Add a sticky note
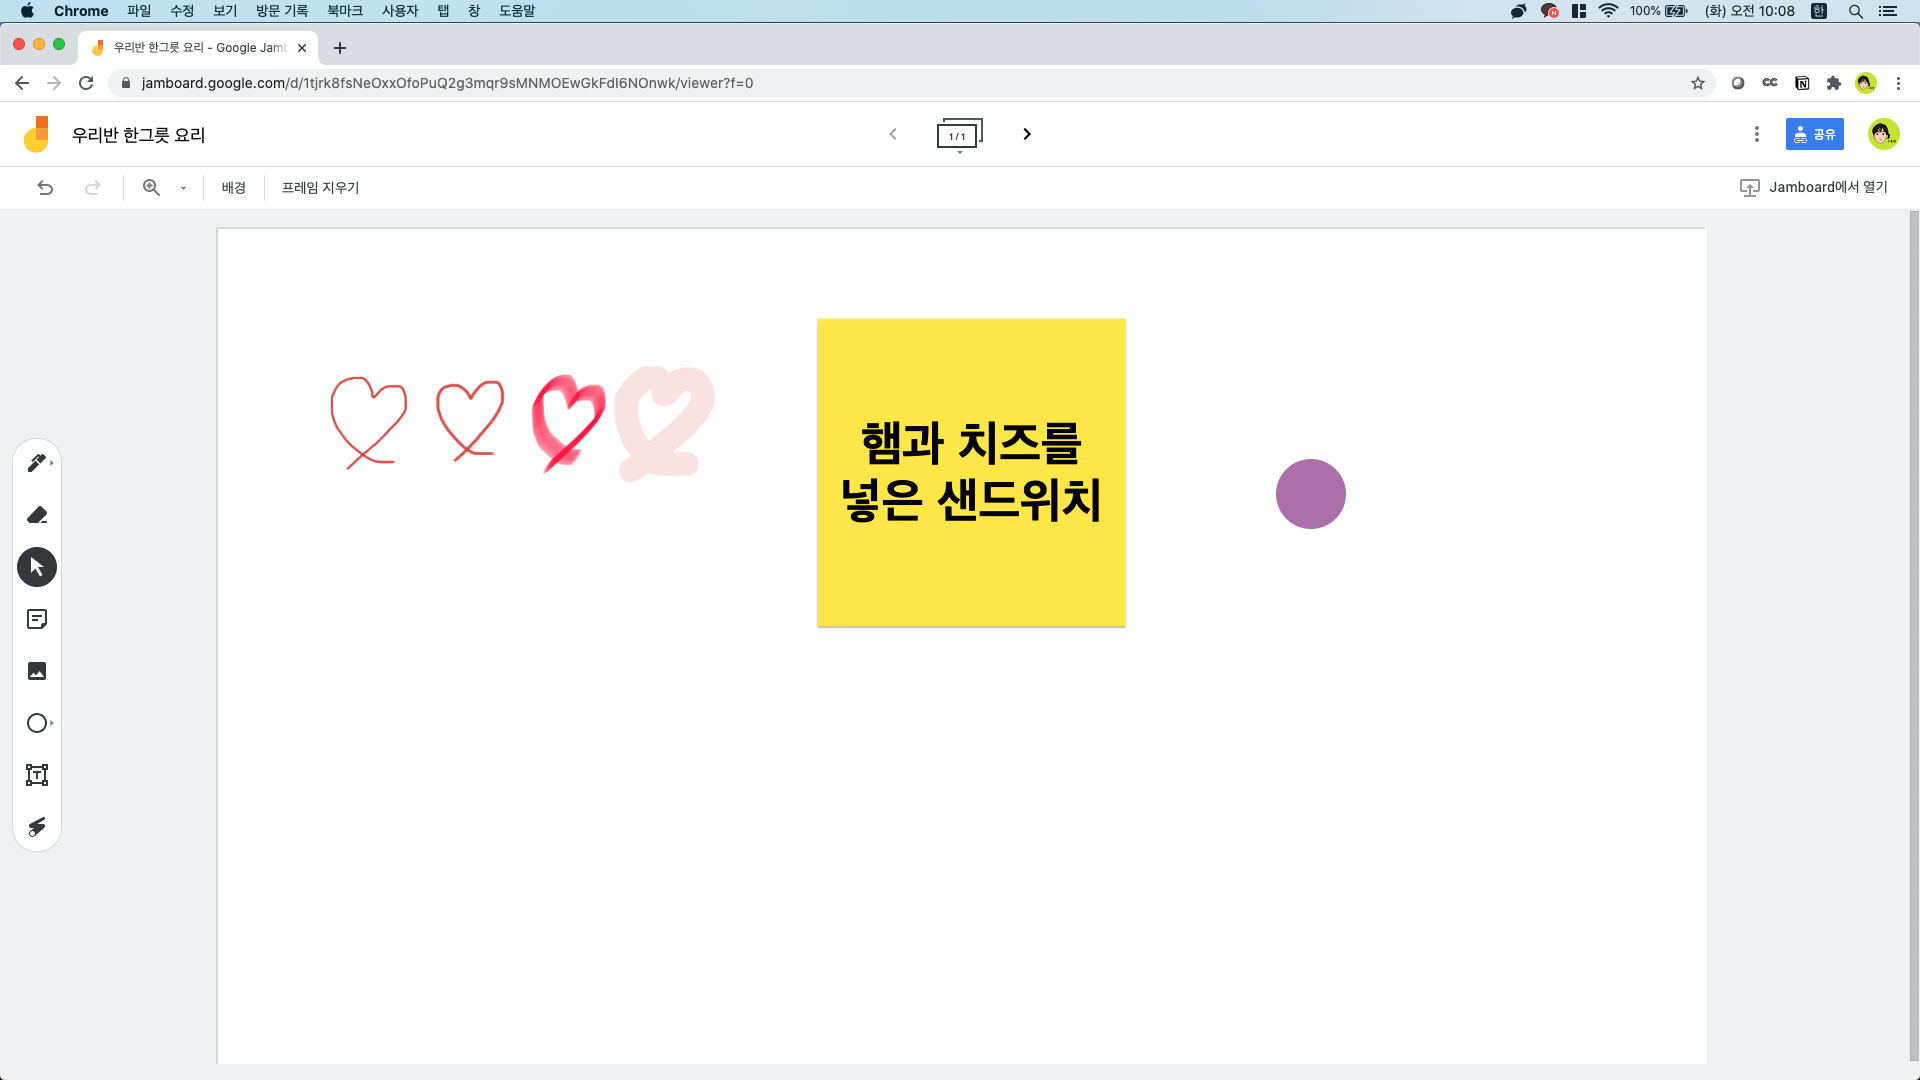The height and width of the screenshot is (1080, 1920). click(x=37, y=619)
